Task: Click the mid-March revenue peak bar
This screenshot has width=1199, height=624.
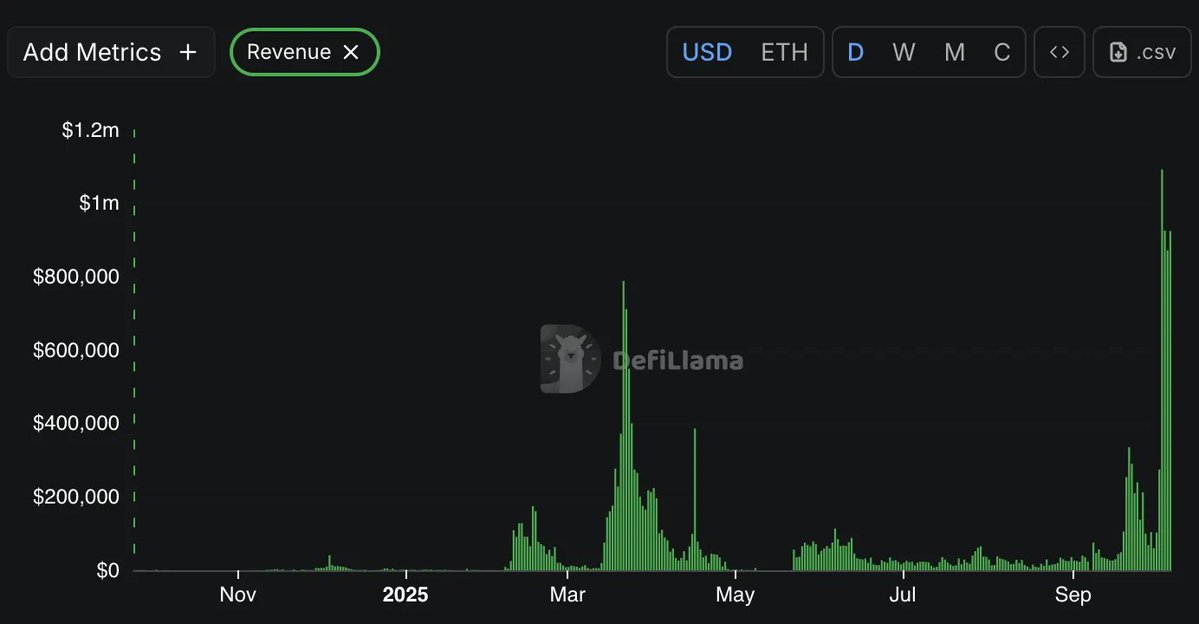Action: point(623,426)
